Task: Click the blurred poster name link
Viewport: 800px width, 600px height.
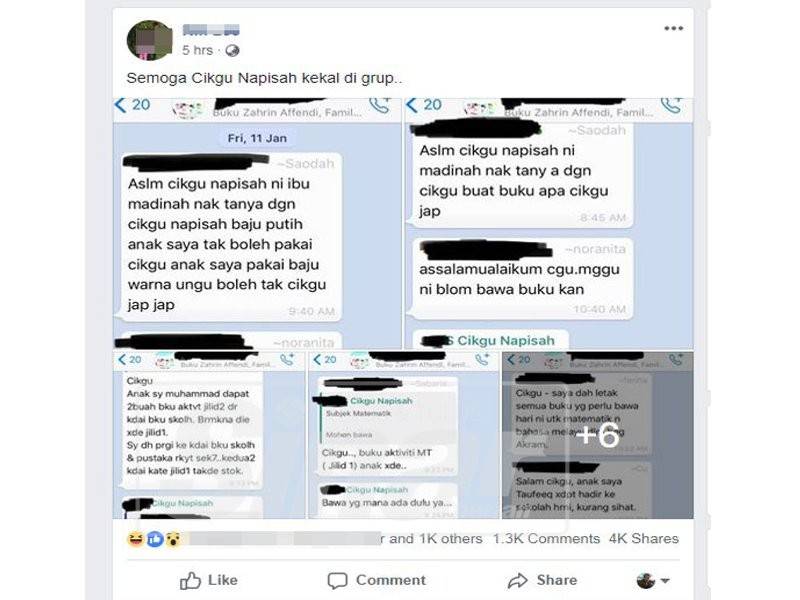Action: point(211,30)
